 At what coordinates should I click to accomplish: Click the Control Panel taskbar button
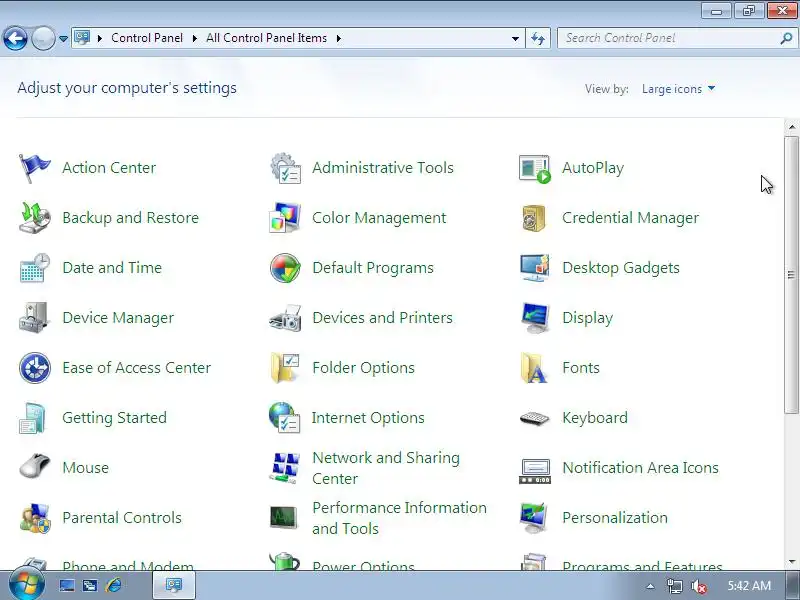tap(174, 585)
